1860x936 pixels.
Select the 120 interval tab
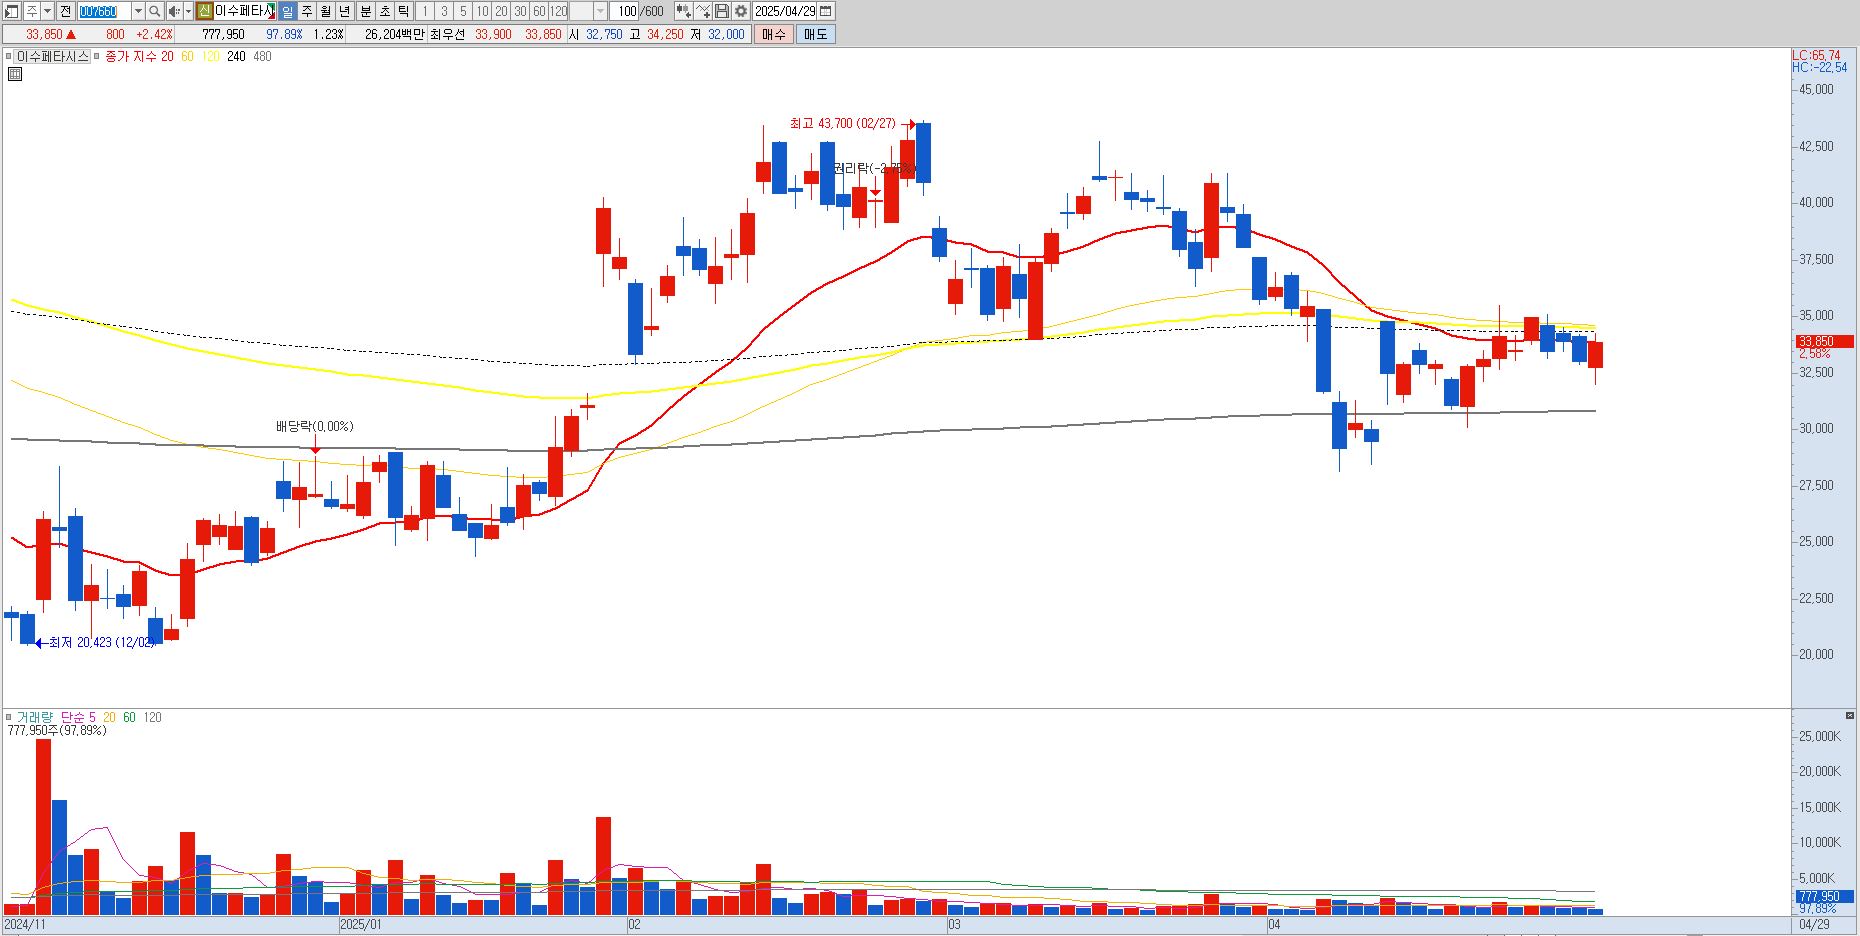pos(558,11)
